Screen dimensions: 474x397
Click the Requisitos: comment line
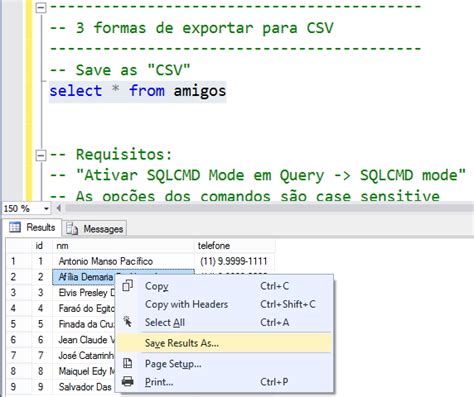(x=111, y=154)
